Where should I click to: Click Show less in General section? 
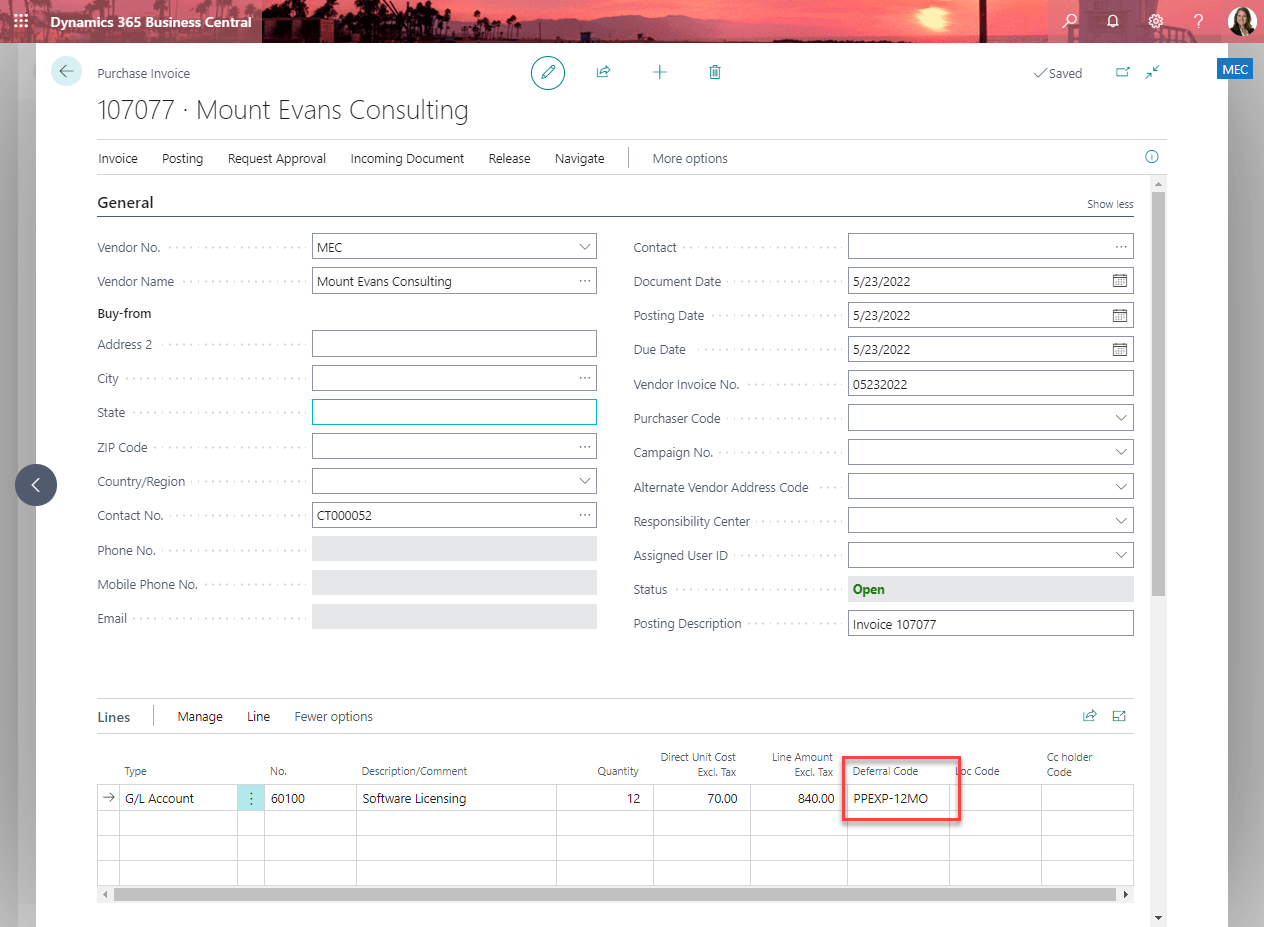[1110, 204]
